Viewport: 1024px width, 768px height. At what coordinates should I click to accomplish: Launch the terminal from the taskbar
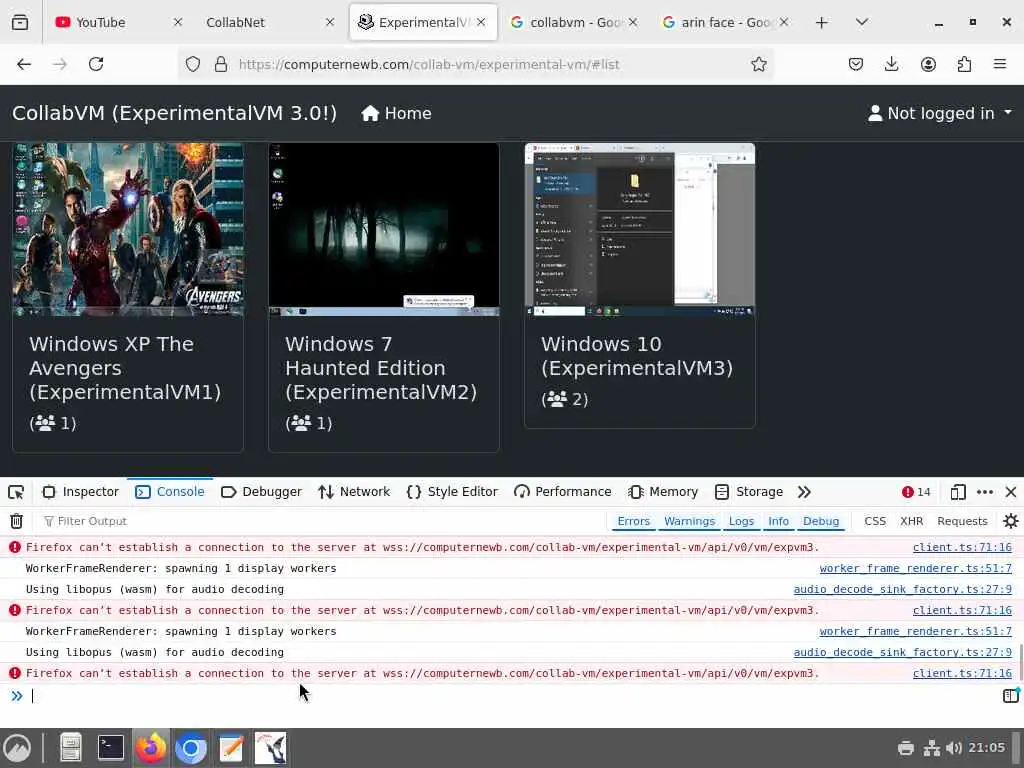(x=110, y=748)
